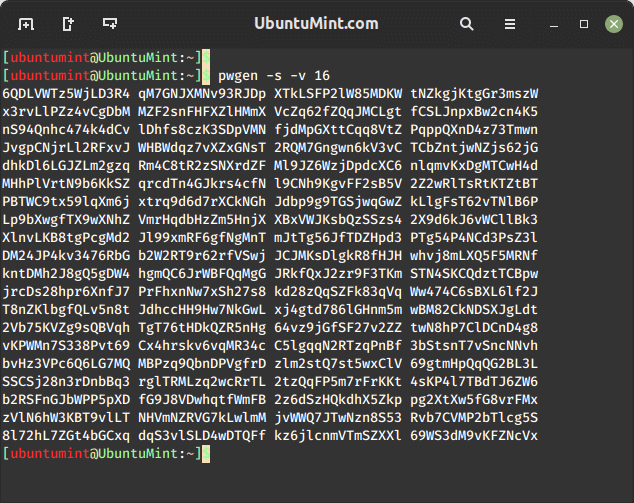Click the password dhkDl6LGJZLm2gzq
This screenshot has width=634, height=503.
click(66, 166)
